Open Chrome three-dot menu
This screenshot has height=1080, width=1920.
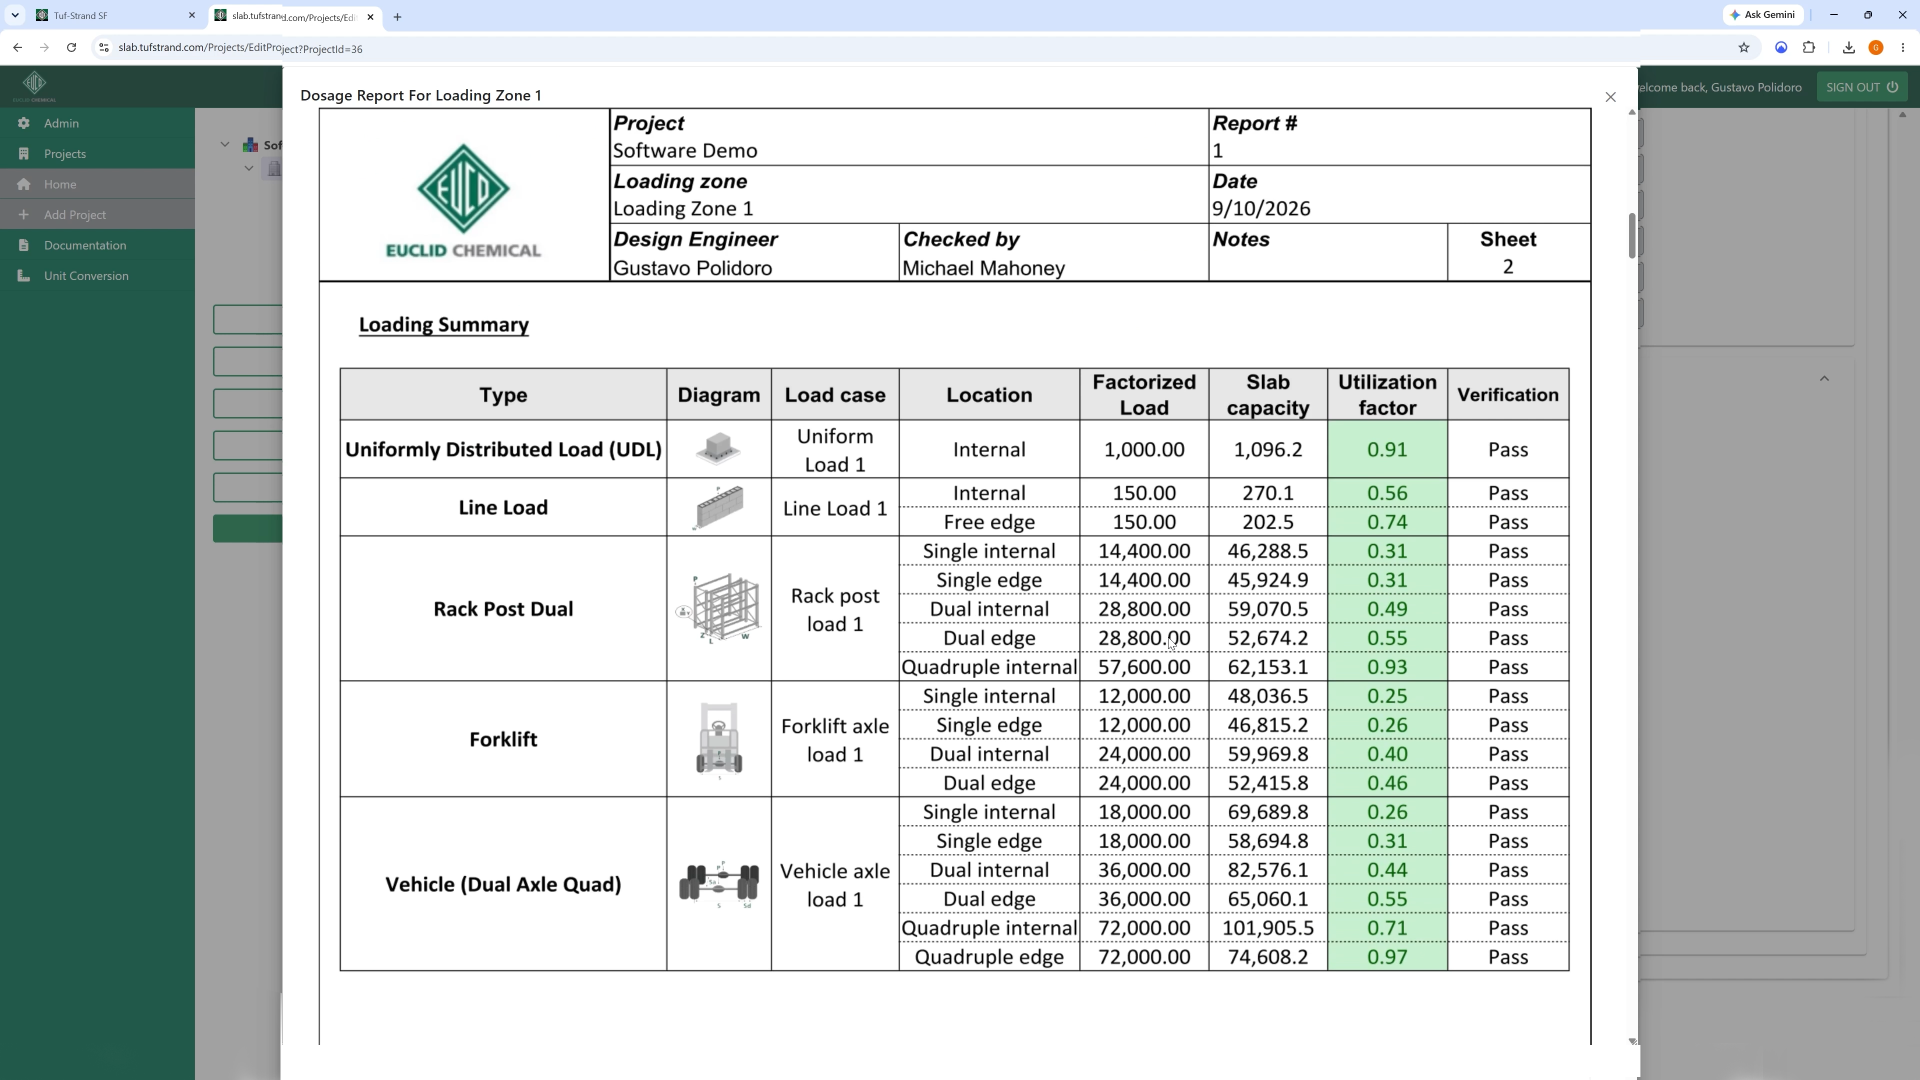[x=1903, y=48]
